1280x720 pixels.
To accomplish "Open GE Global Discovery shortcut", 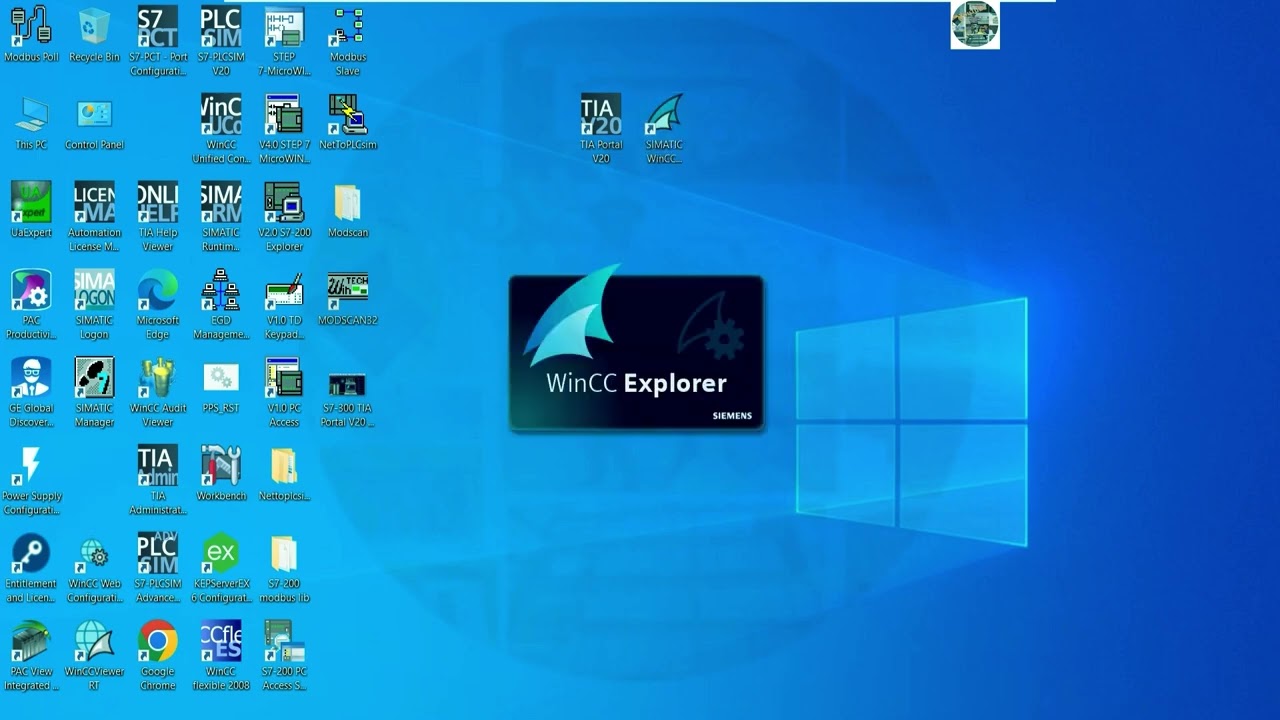I will [31, 393].
